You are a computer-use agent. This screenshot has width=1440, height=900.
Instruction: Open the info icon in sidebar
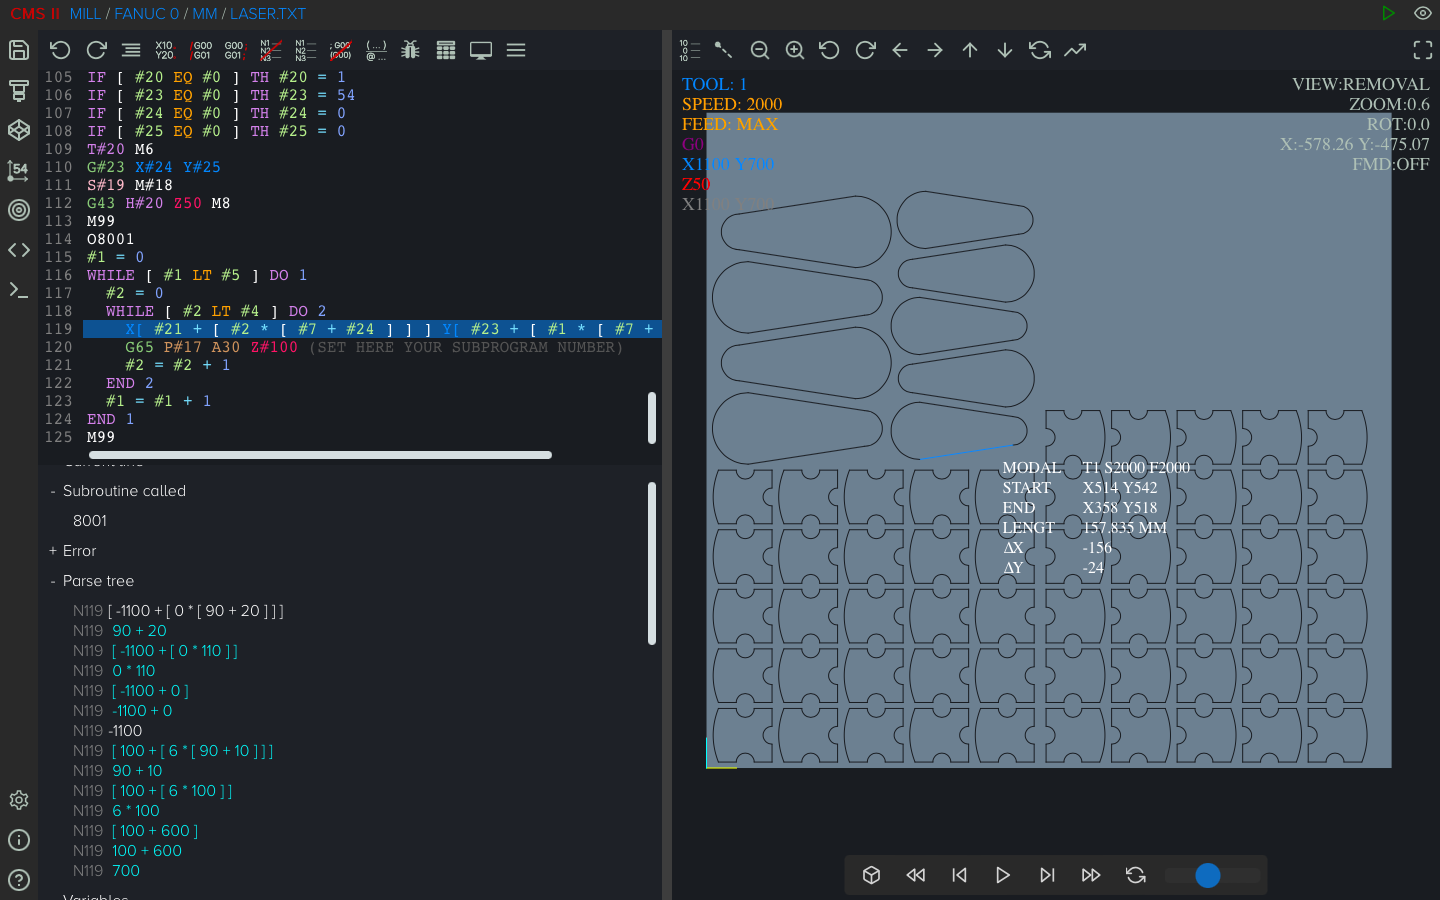[x=19, y=840]
